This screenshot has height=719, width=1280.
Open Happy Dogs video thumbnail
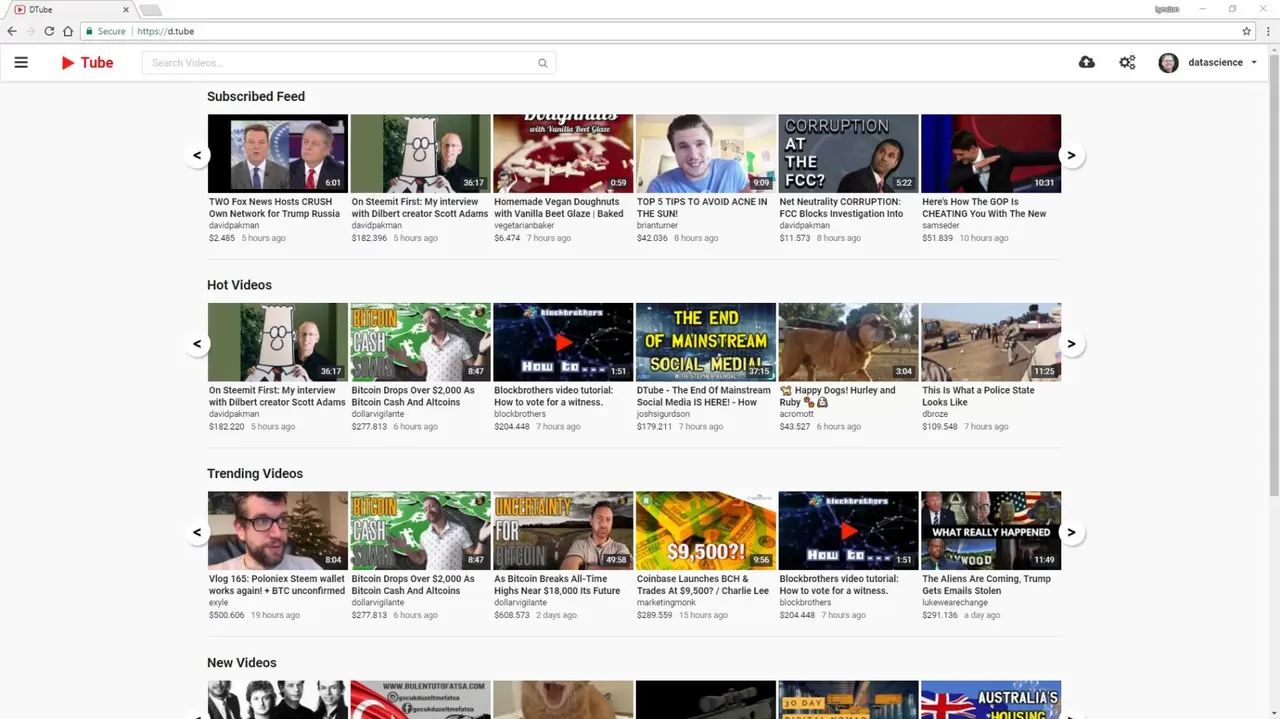(x=848, y=342)
